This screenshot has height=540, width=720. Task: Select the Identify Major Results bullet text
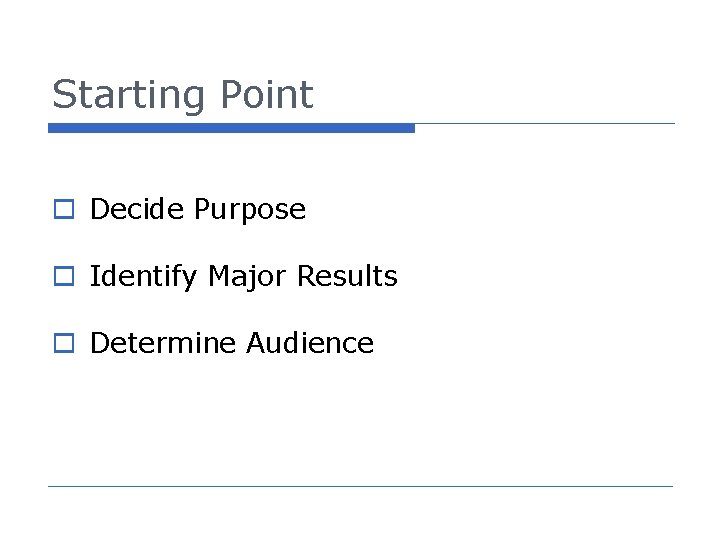(244, 277)
